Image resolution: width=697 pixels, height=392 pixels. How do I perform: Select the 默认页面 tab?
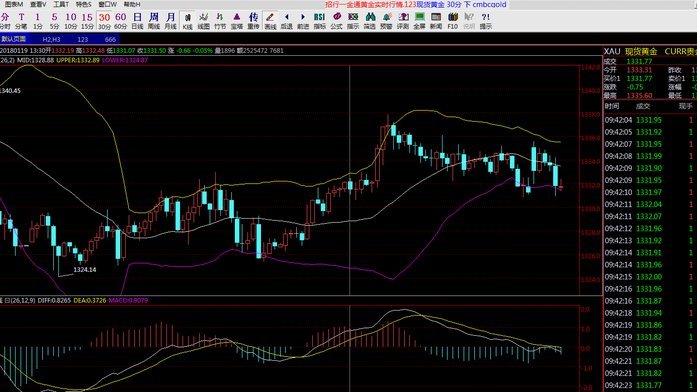pos(13,39)
